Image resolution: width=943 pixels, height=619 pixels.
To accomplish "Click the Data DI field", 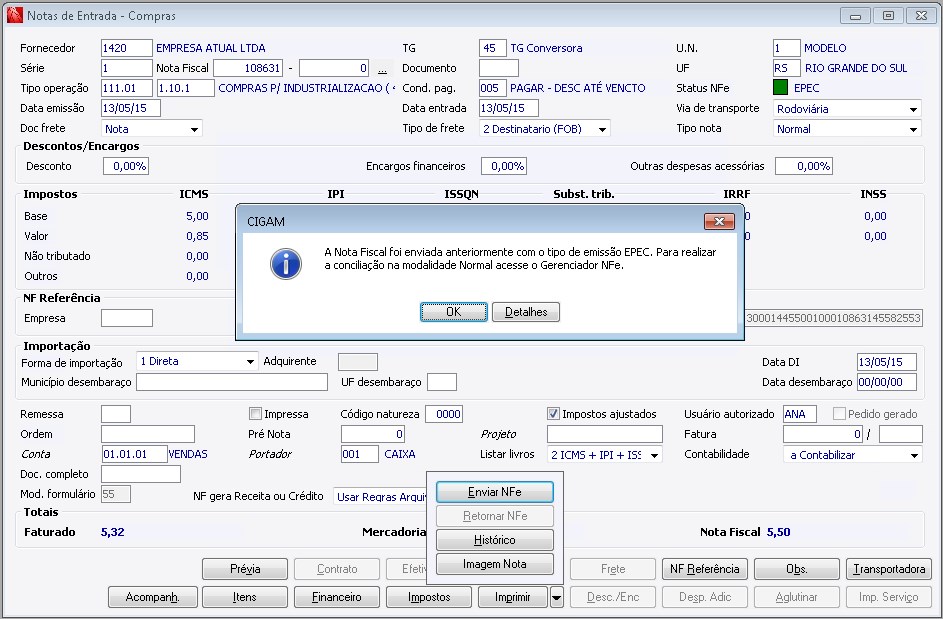I will pyautogui.click(x=886, y=362).
